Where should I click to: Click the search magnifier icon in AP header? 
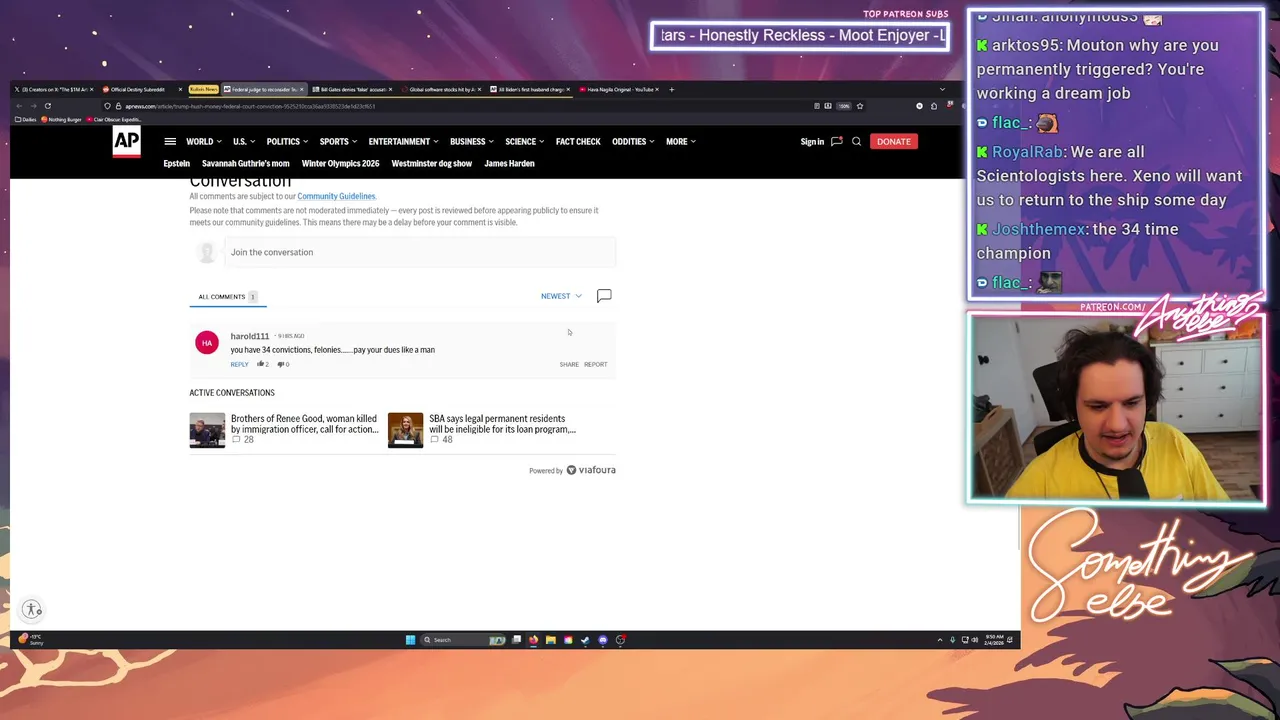pos(856,142)
